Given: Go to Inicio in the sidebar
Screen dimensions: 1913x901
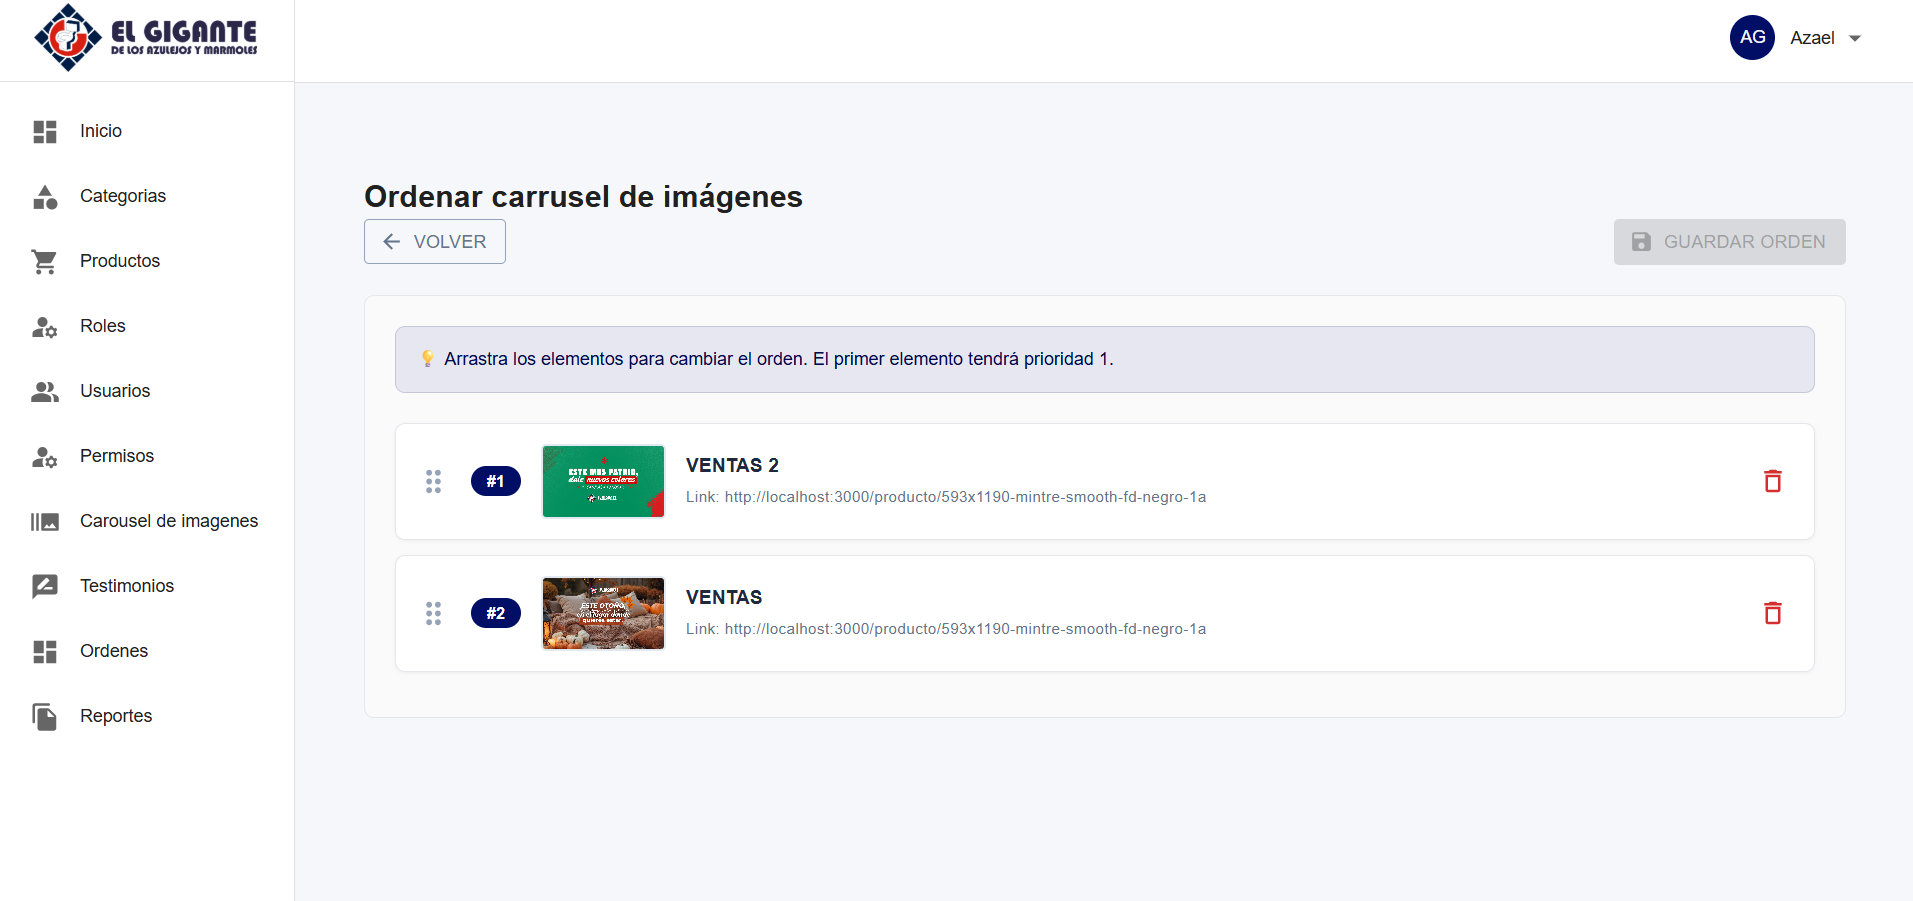Looking at the screenshot, I should [x=101, y=131].
